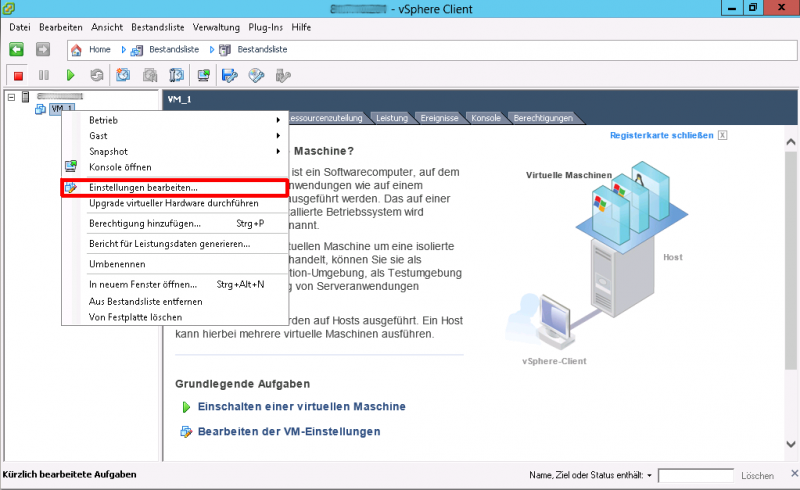Viewport: 800px width, 490px height.
Task: Click the green back navigation arrow
Action: point(16,50)
